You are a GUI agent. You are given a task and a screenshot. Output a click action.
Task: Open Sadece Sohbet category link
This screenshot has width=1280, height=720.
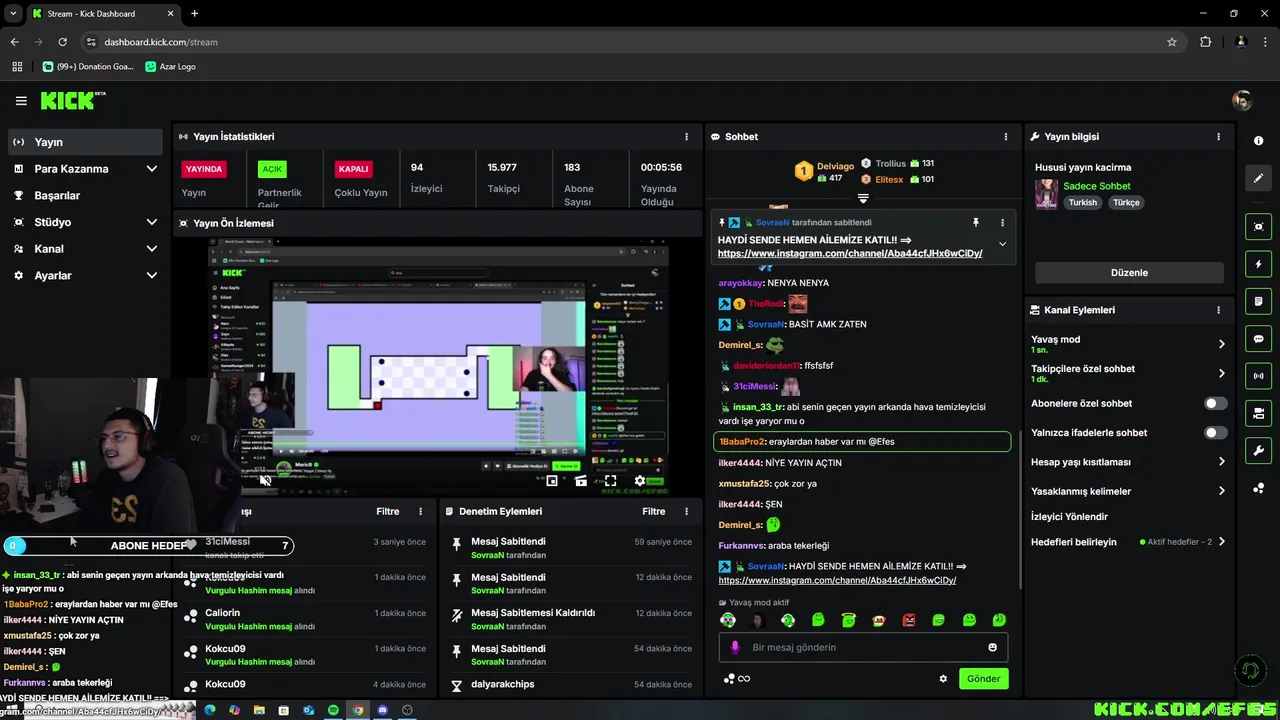1096,186
